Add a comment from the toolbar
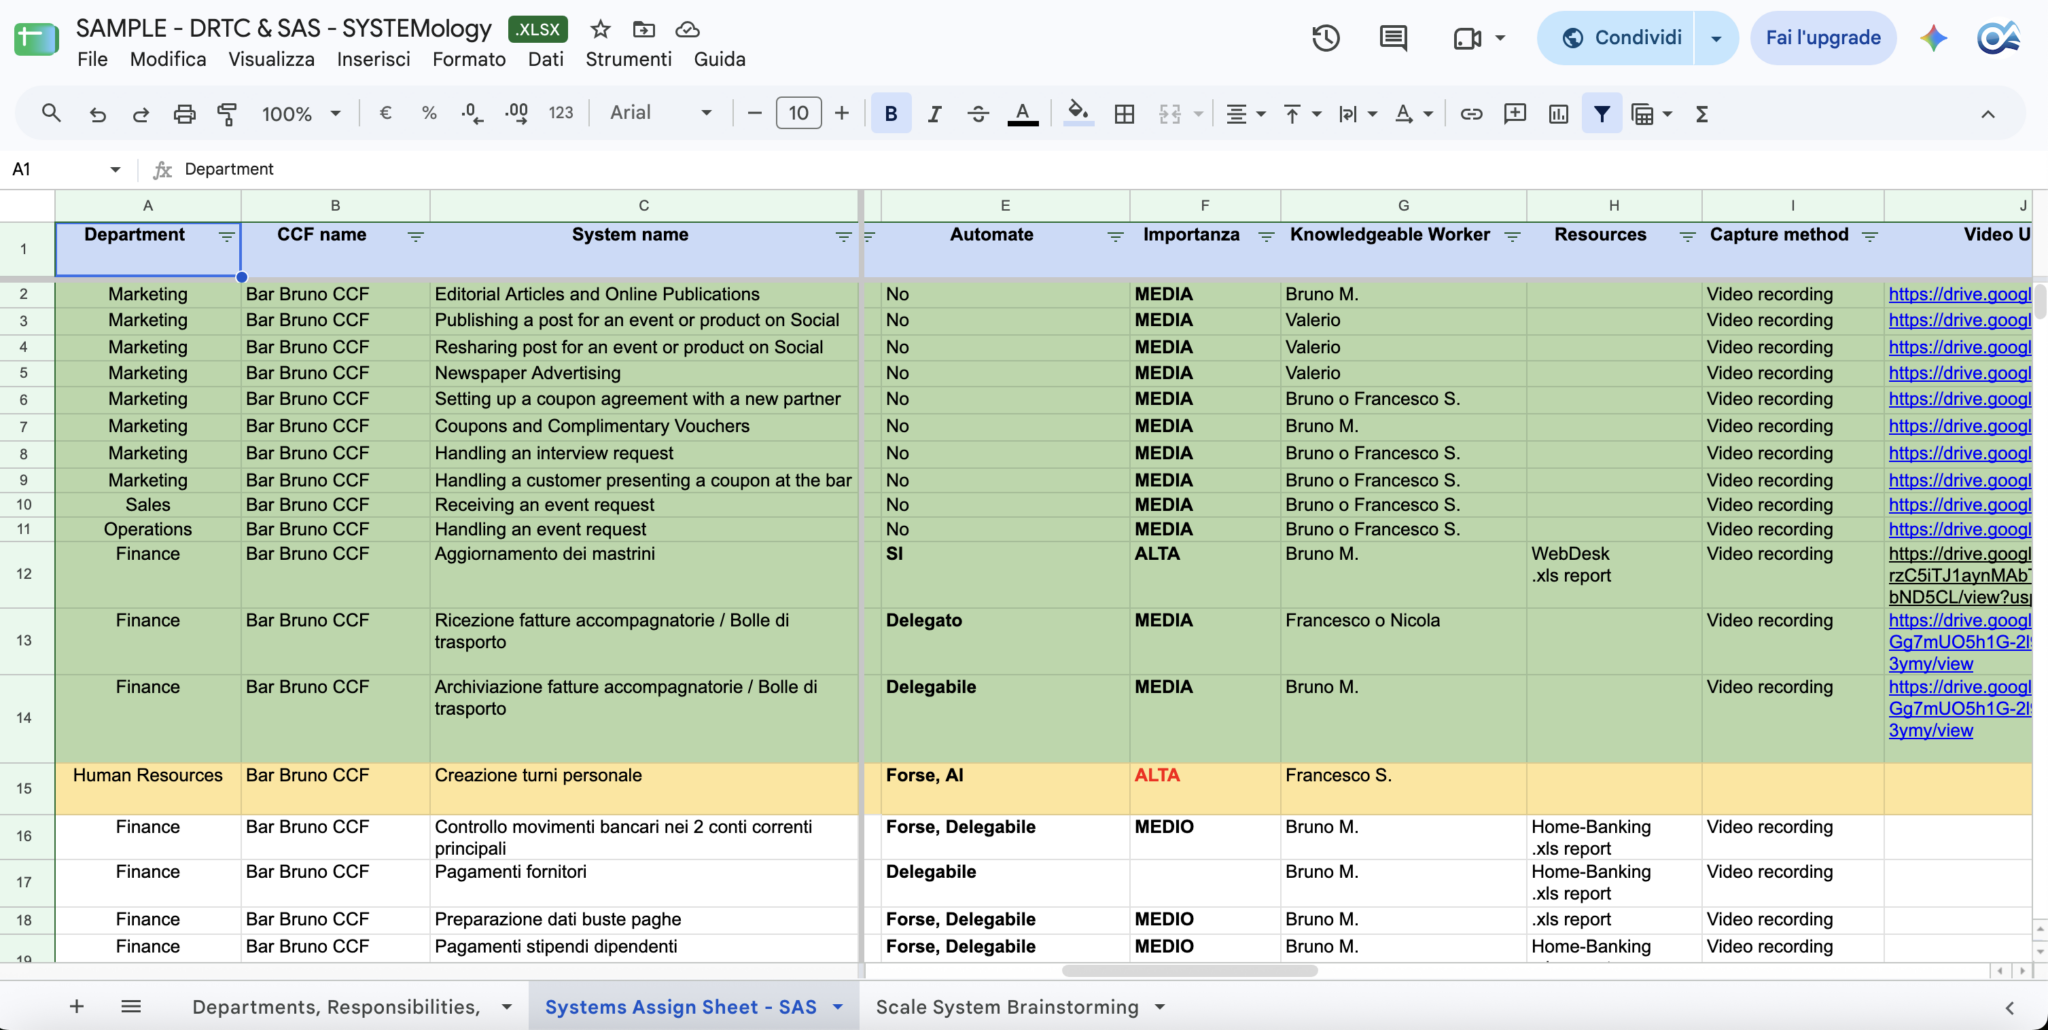This screenshot has height=1030, width=2048. [1515, 114]
